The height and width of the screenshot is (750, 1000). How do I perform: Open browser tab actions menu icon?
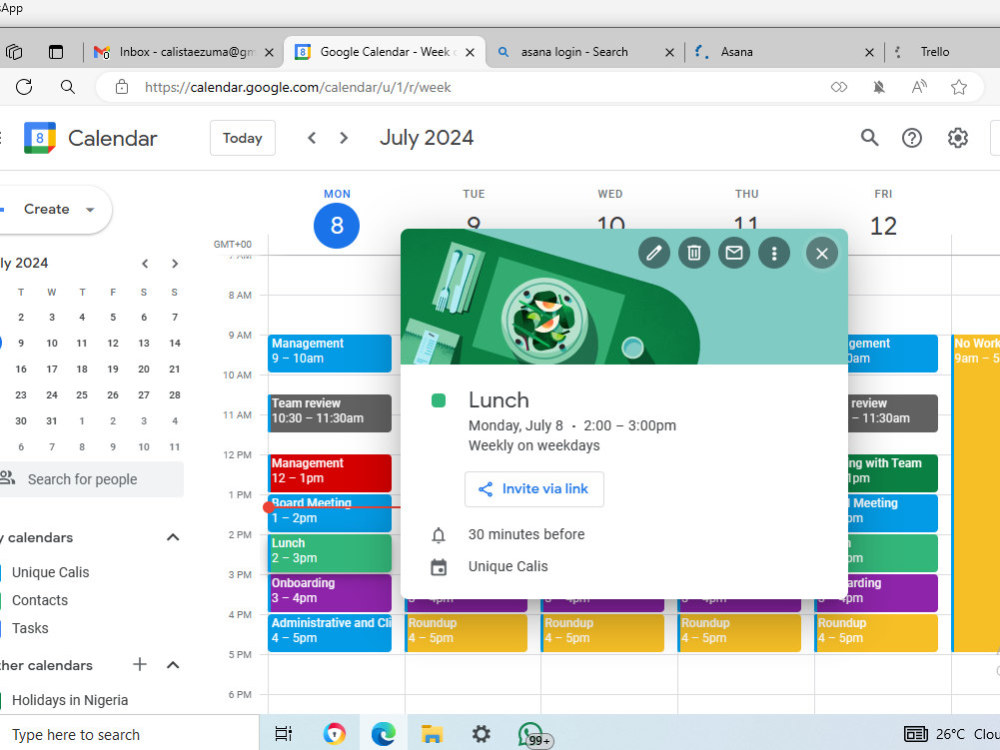[56, 52]
